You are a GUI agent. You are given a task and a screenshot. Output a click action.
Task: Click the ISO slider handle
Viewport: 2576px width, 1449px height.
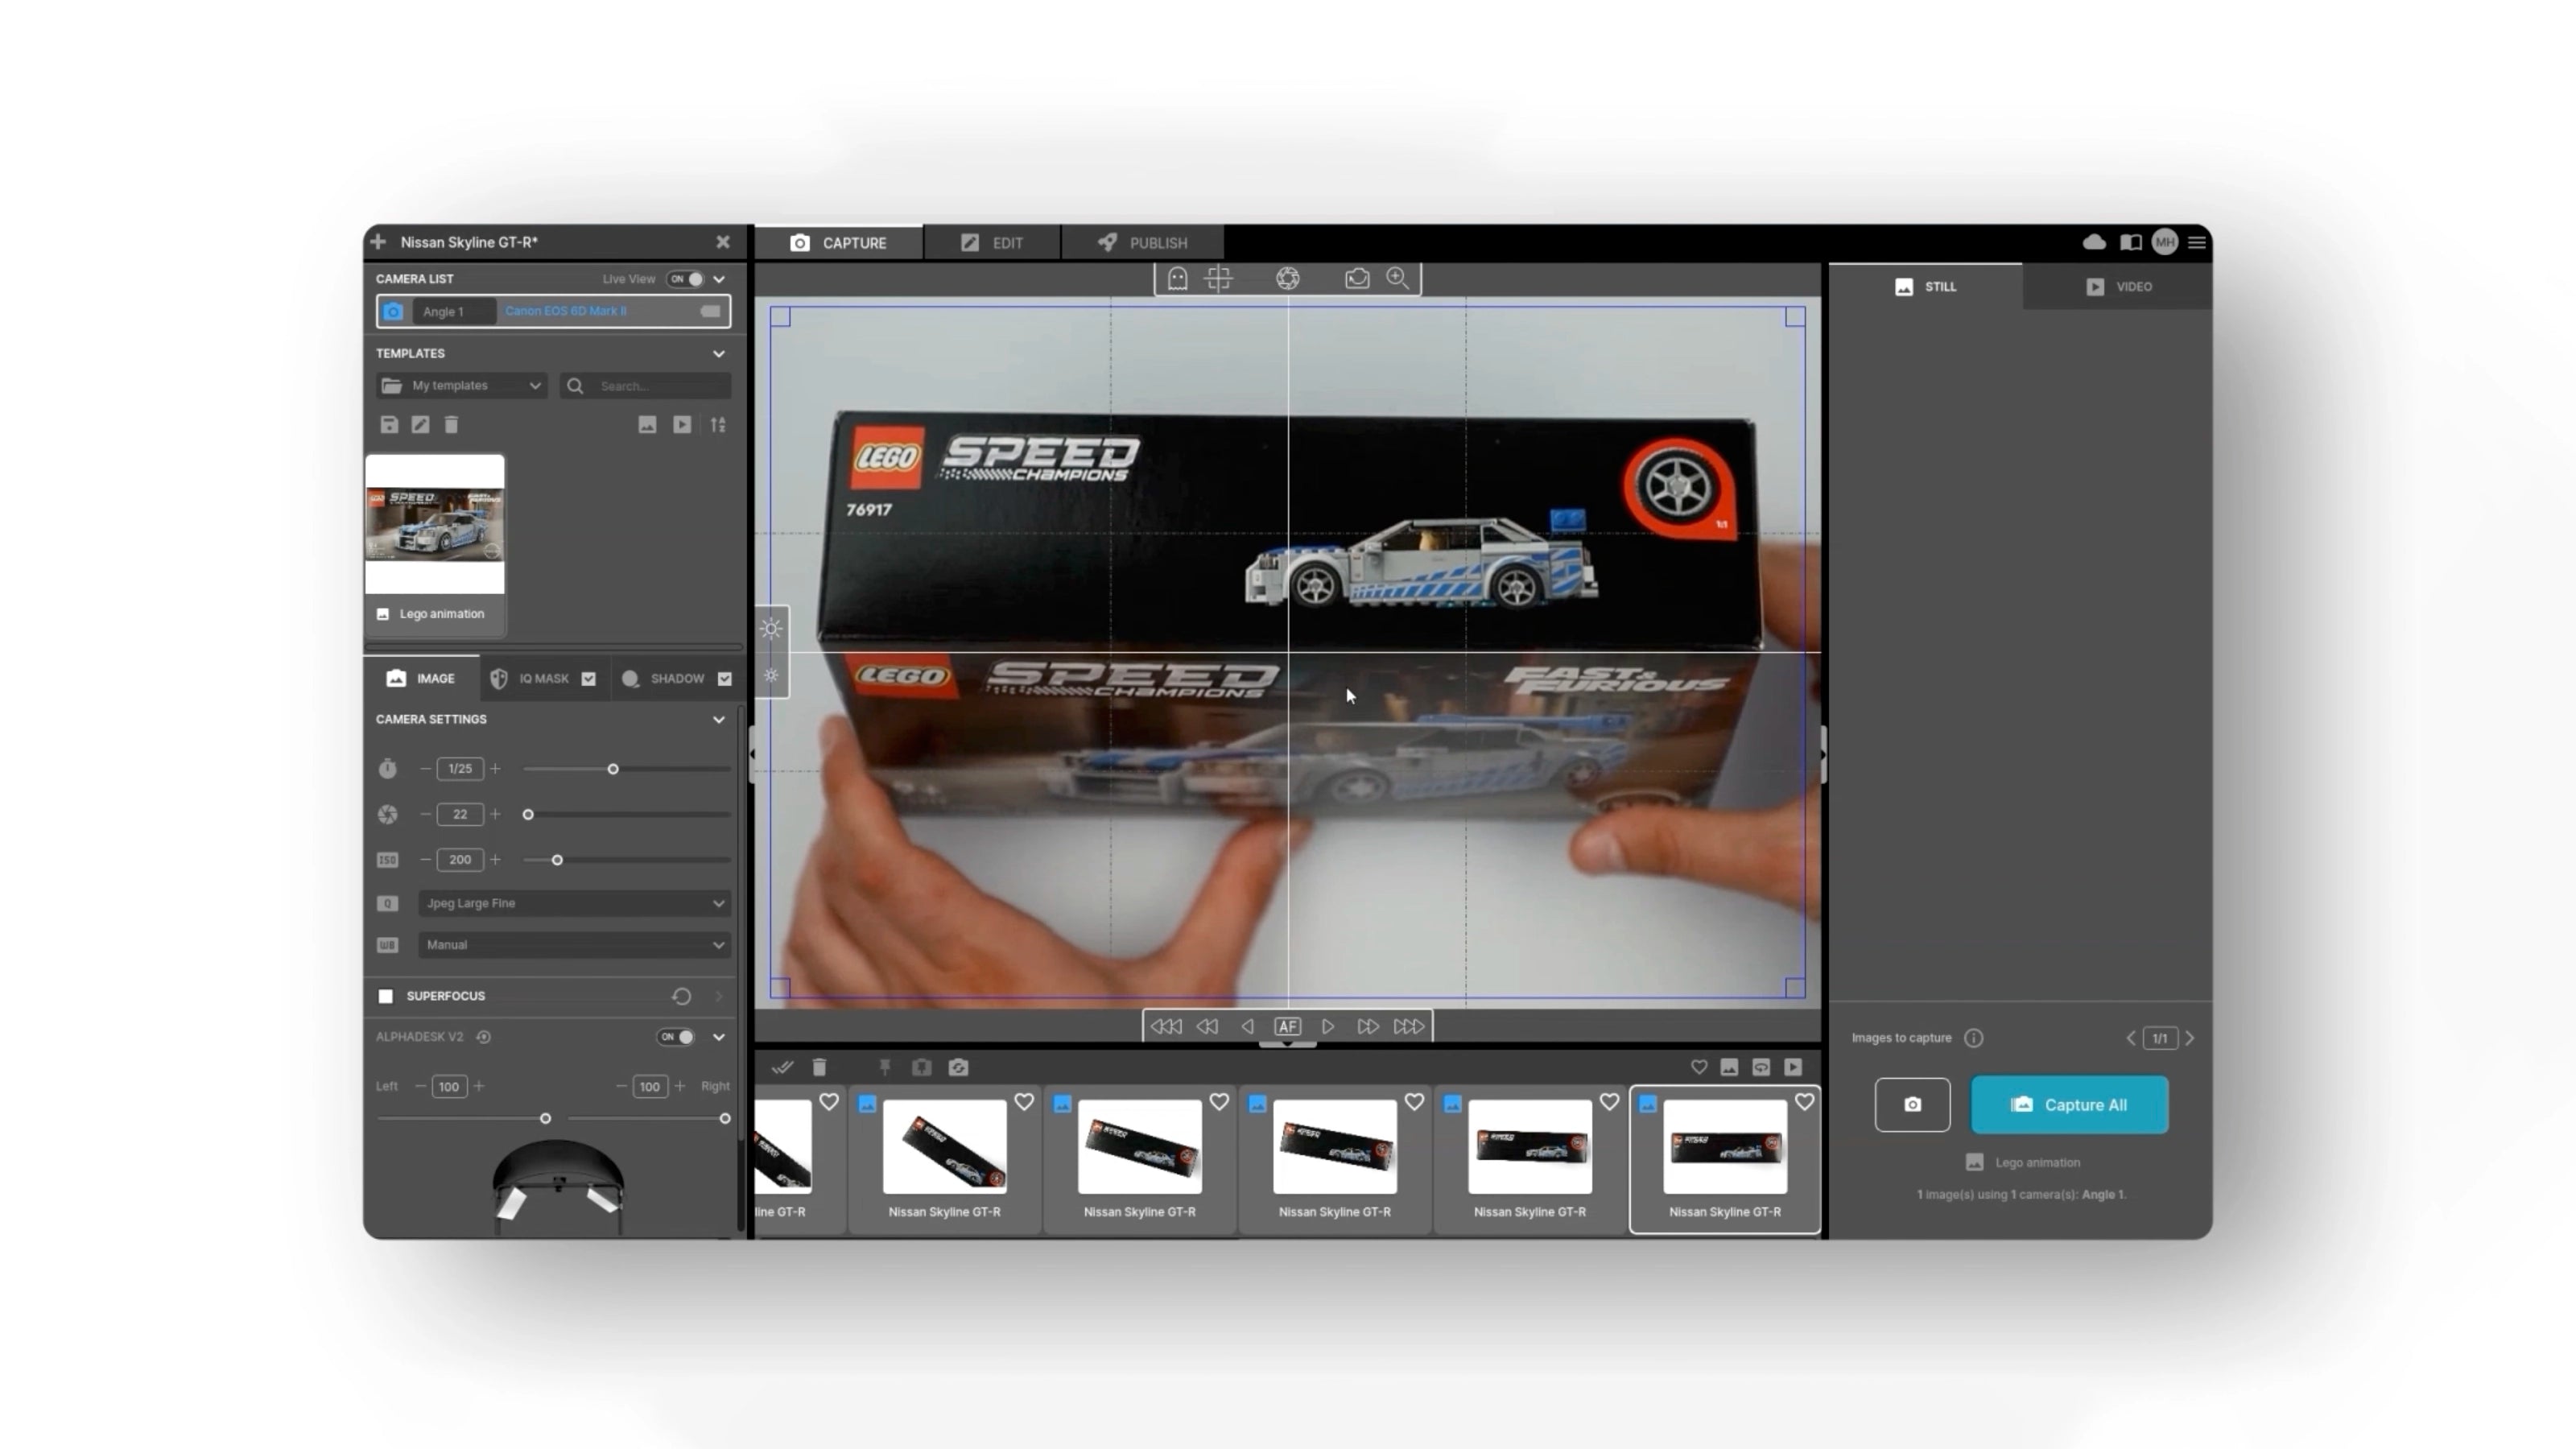(x=557, y=860)
